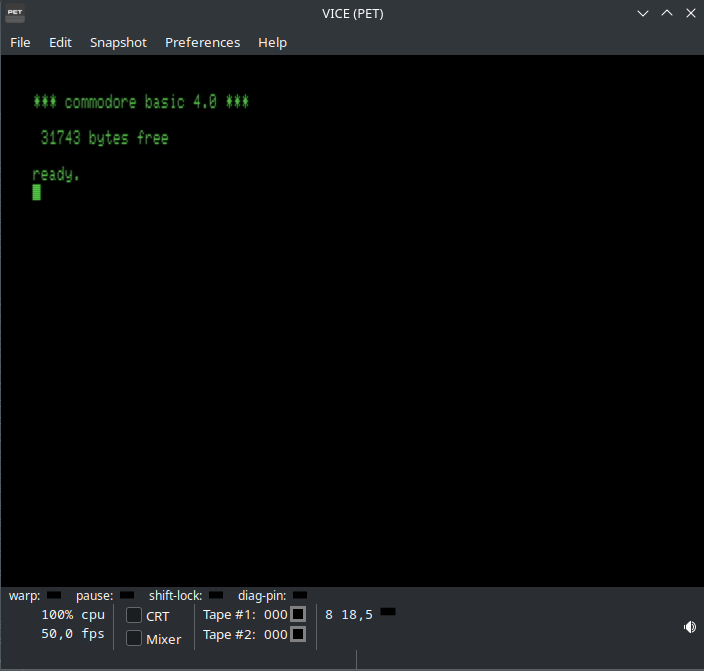Viewport: 704px width, 671px height.
Task: Open the Preferences menu
Action: (202, 42)
